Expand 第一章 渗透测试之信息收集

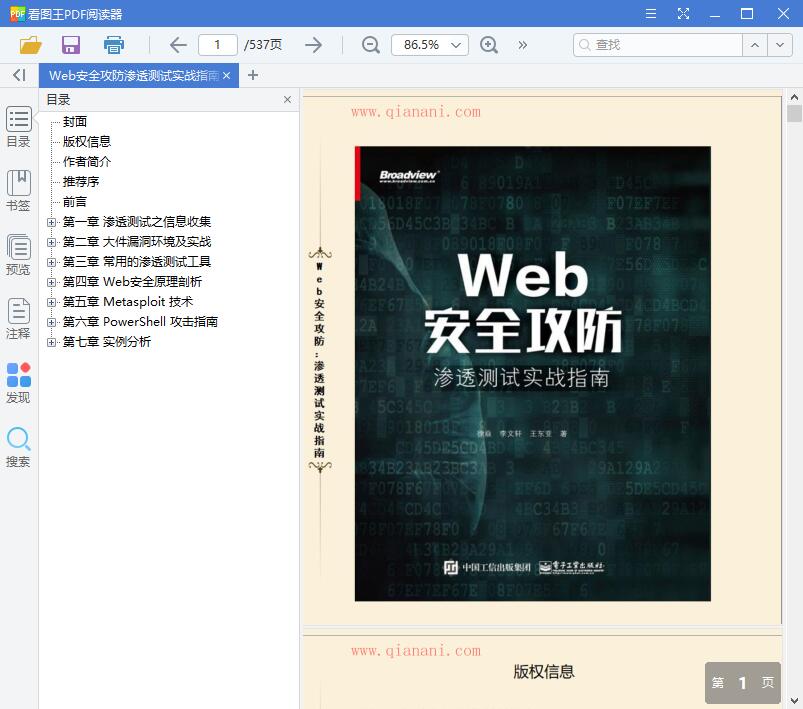(51, 222)
